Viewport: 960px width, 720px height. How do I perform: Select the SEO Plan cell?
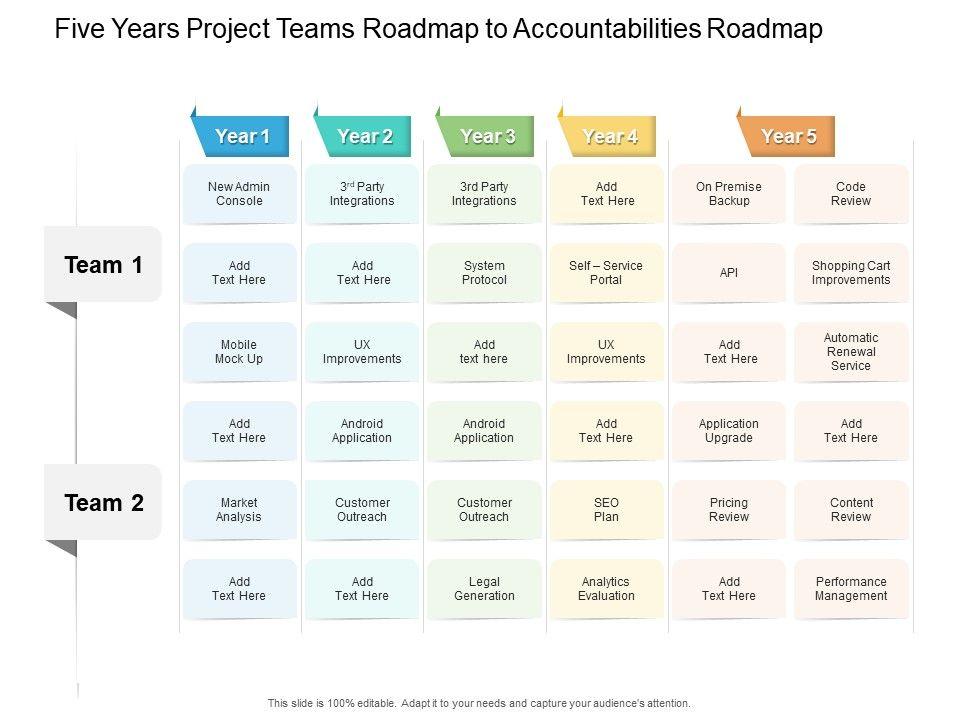606,510
